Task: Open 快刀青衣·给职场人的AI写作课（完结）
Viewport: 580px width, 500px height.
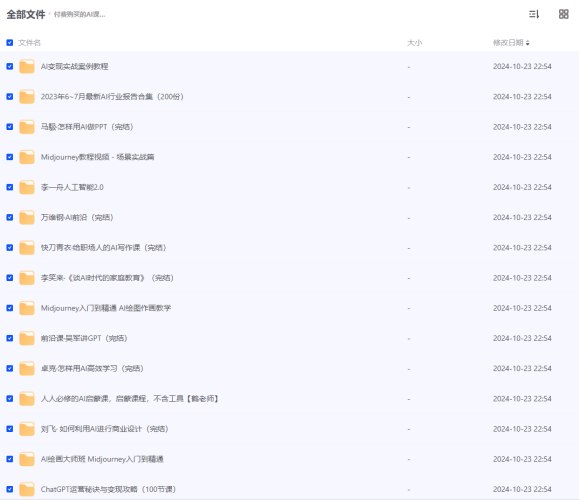Action: tap(104, 248)
